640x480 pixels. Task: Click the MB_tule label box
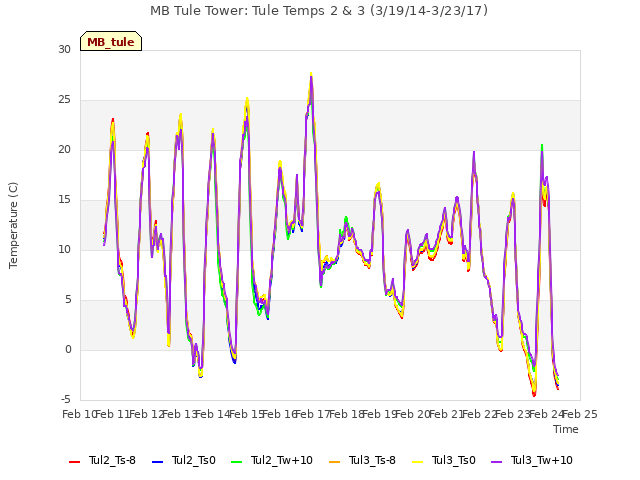coord(111,41)
